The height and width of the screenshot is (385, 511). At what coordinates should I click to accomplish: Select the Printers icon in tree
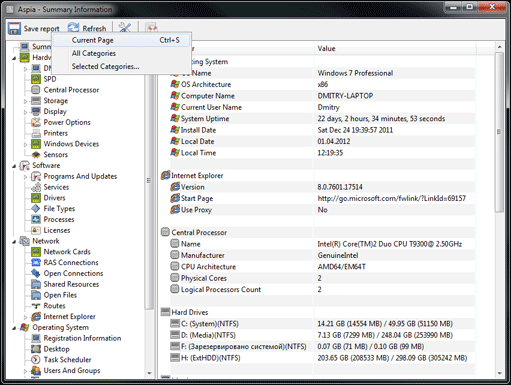click(x=36, y=133)
